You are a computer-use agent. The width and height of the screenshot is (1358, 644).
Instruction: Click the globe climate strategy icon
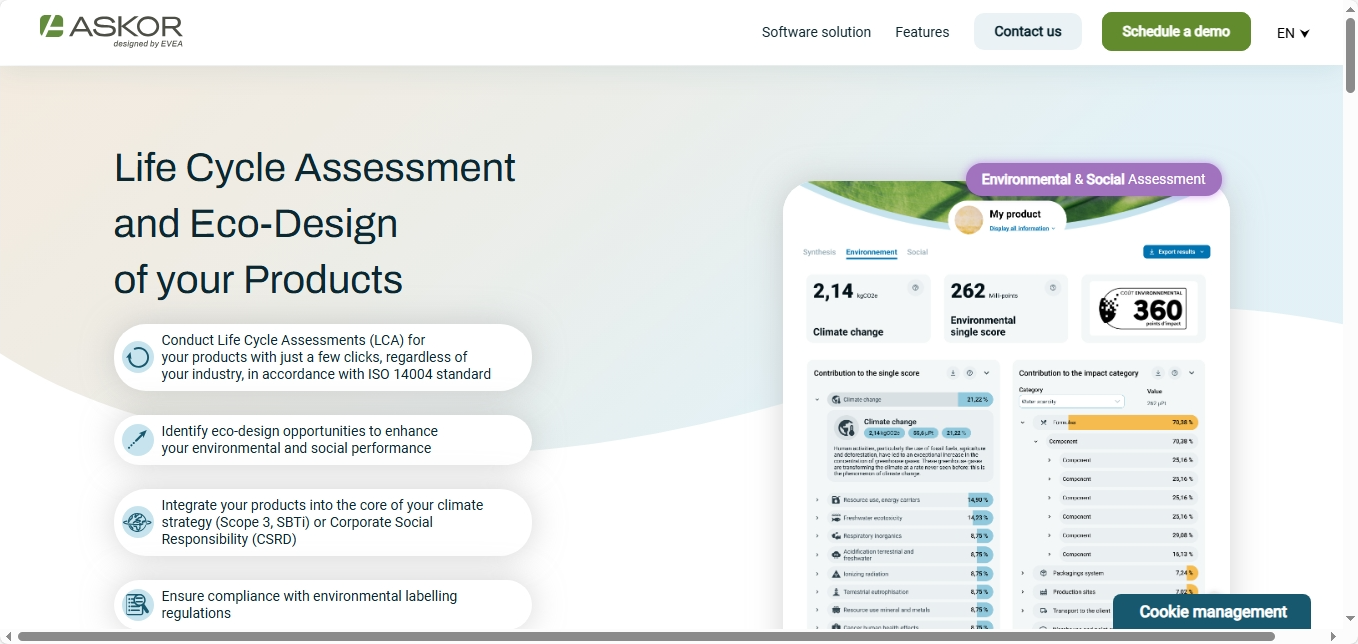click(137, 521)
